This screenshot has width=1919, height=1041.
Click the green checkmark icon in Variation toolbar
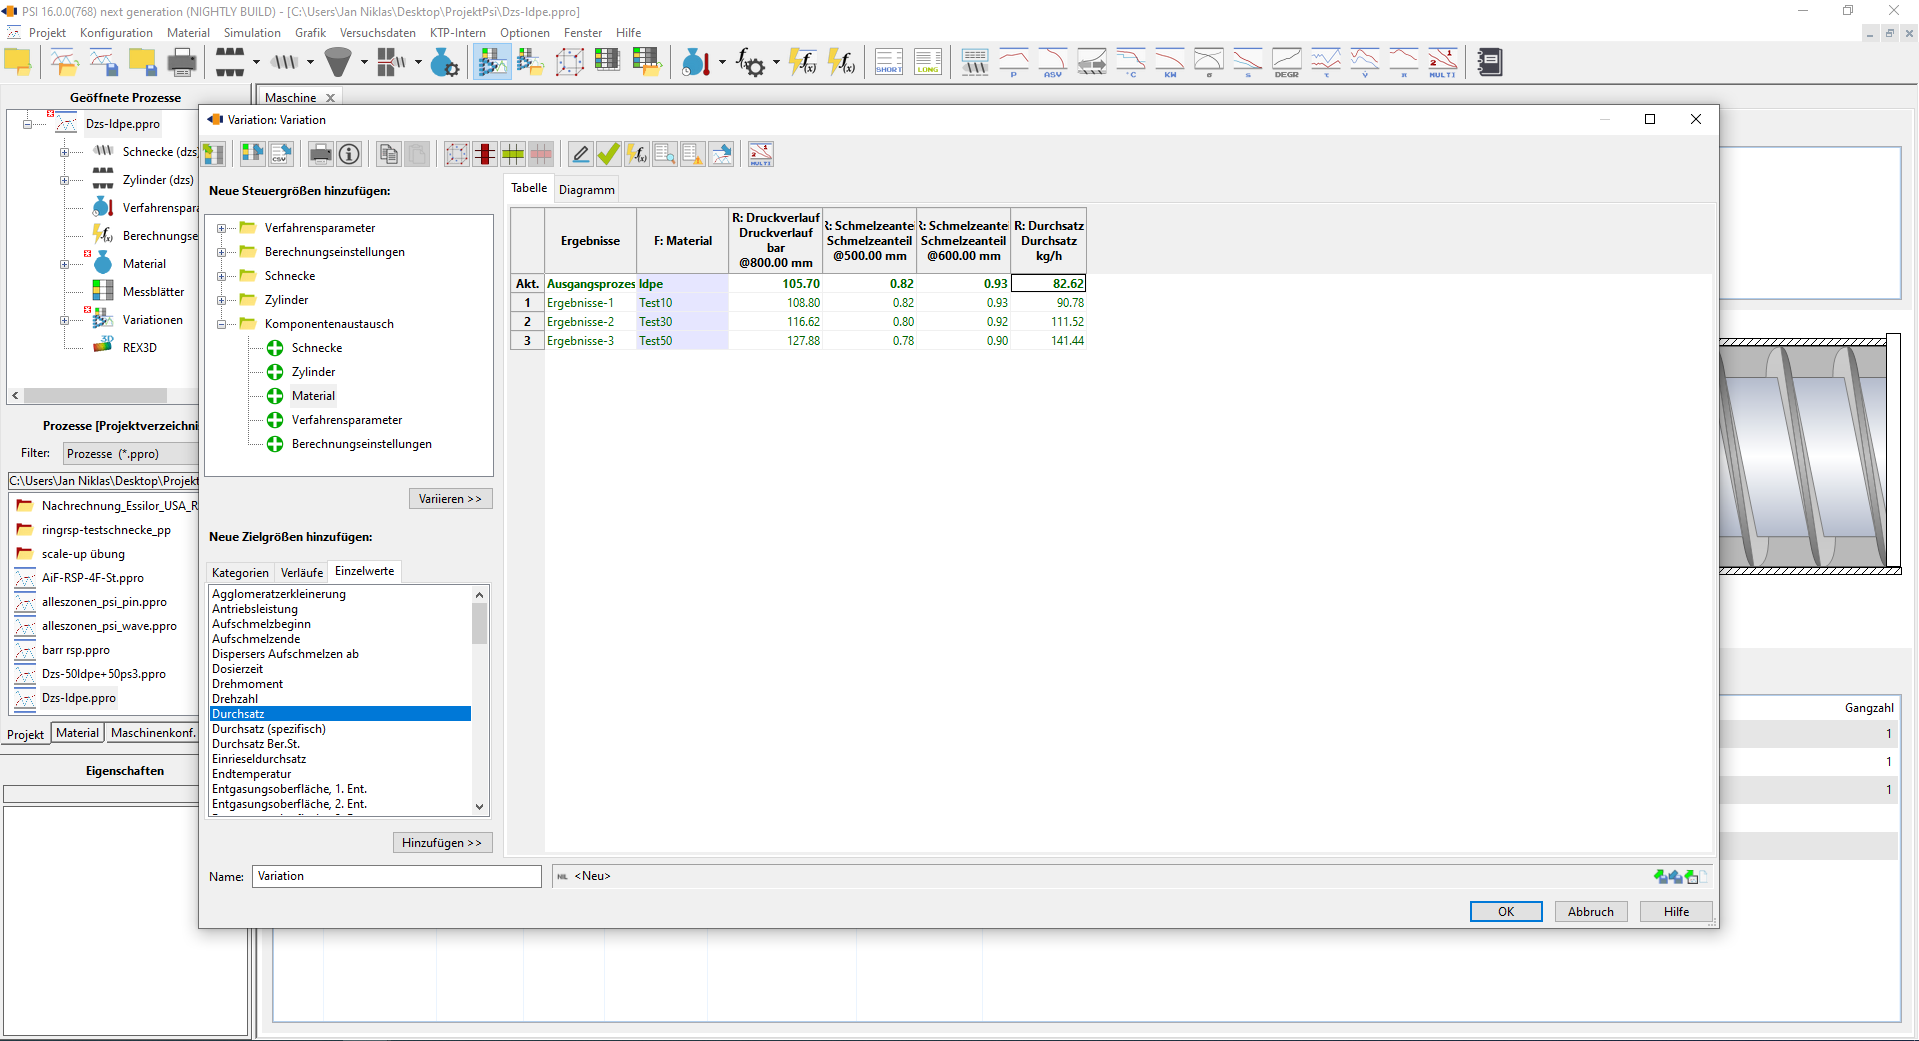tap(608, 154)
